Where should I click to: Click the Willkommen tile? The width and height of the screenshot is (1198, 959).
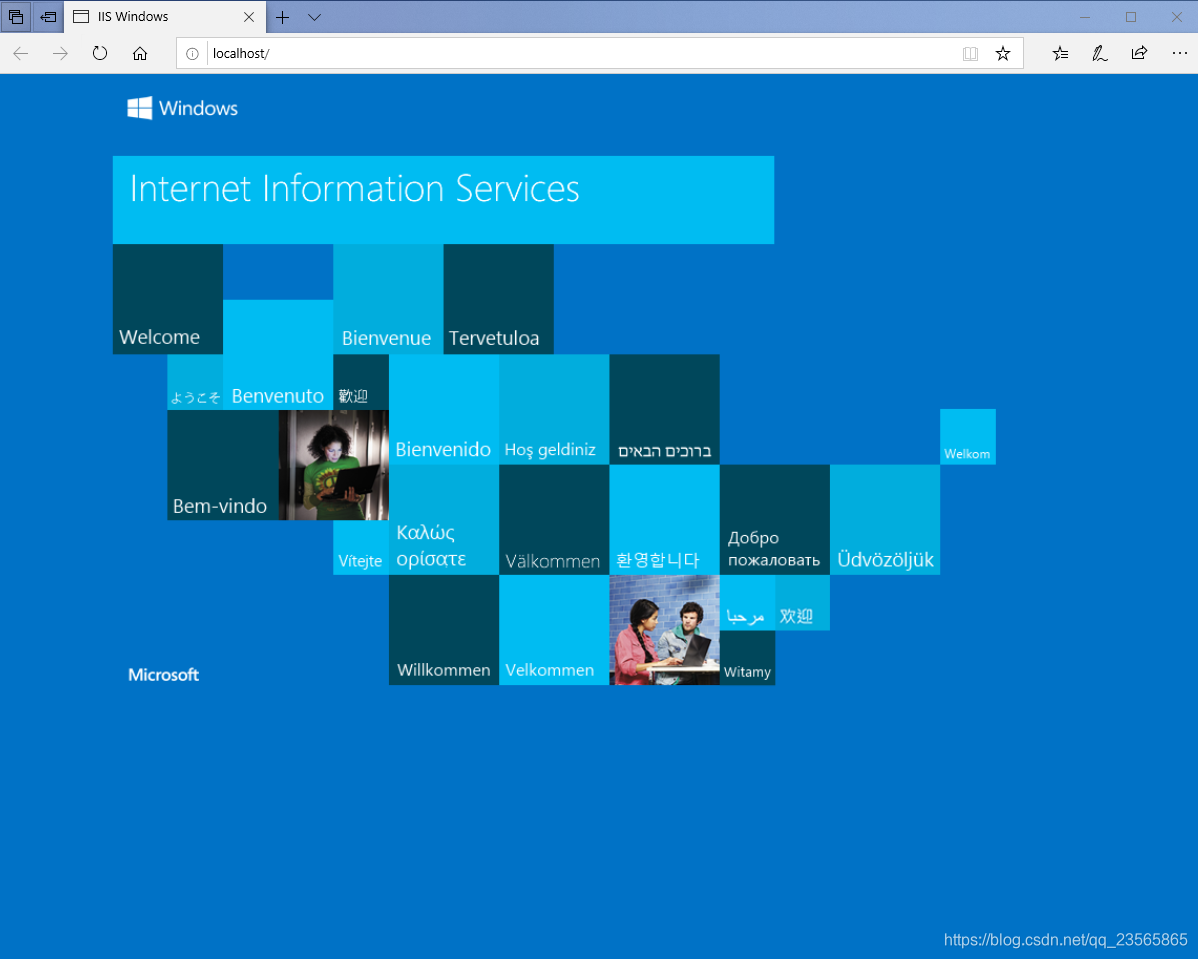click(444, 630)
